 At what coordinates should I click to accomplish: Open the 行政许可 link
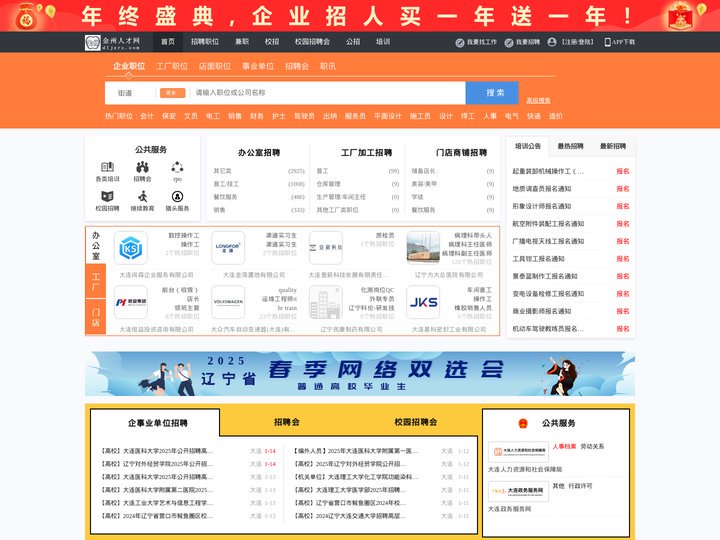click(x=580, y=486)
